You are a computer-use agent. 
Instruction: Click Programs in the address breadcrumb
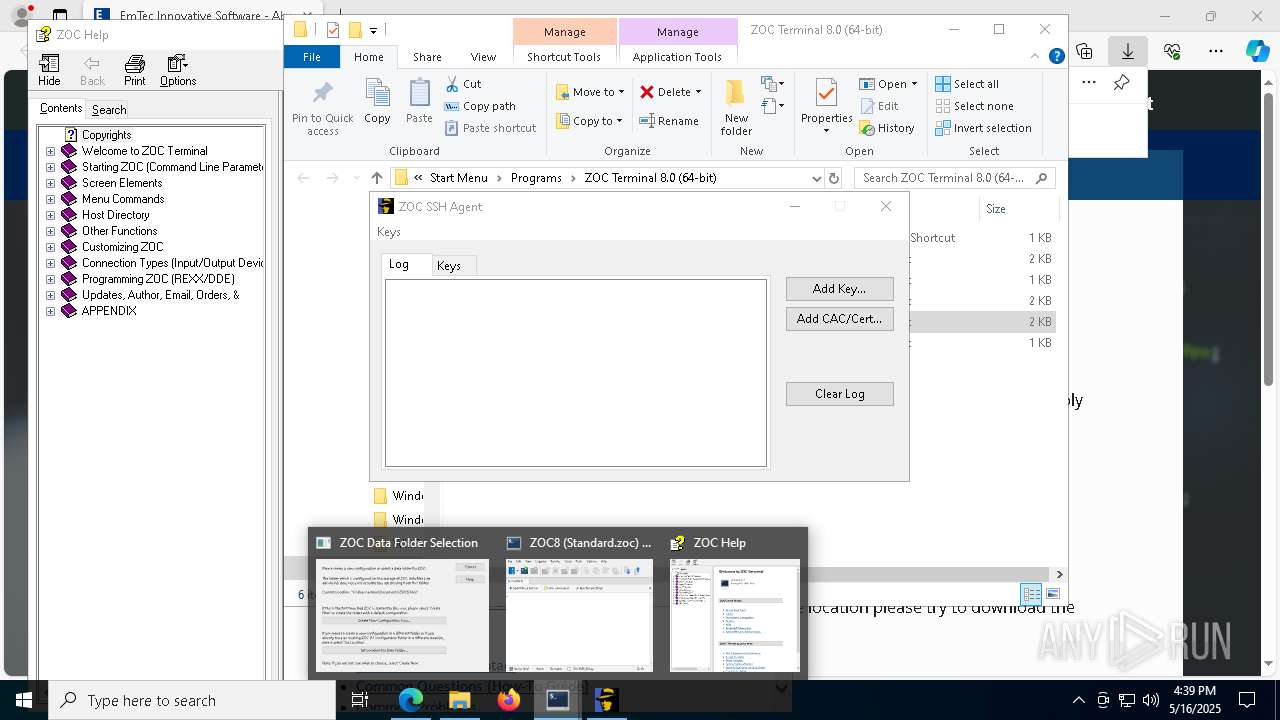(536, 178)
